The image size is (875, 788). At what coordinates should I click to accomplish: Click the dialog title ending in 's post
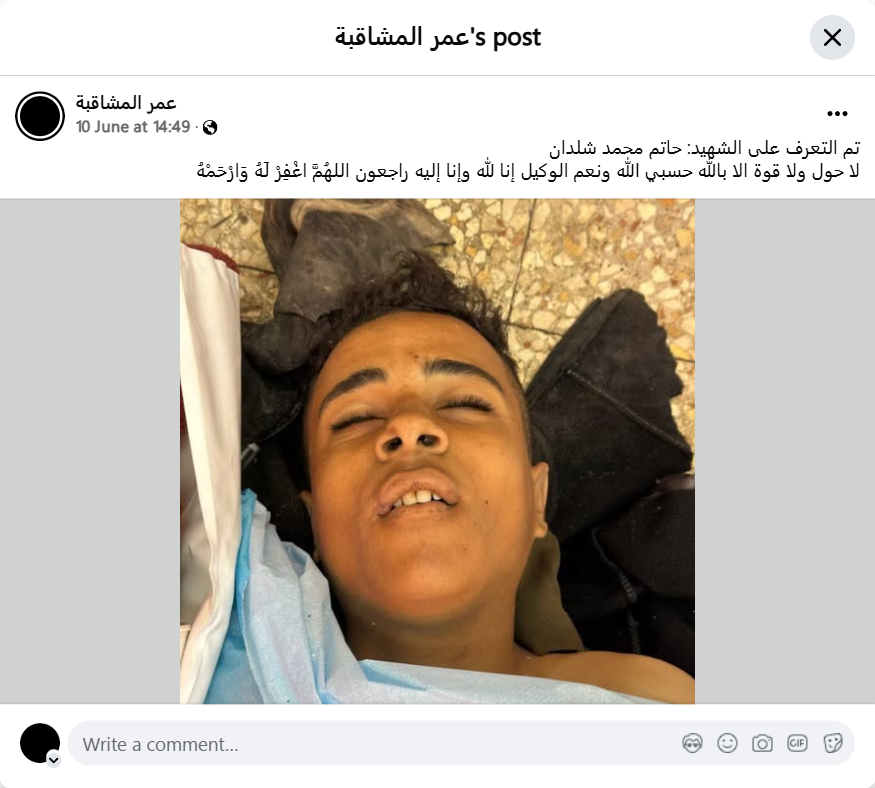pyautogui.click(x=438, y=37)
